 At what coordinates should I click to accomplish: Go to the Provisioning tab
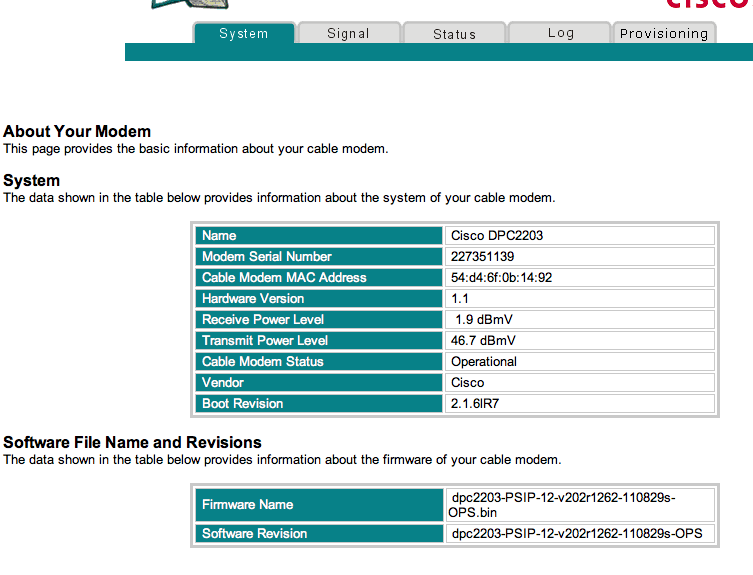pyautogui.click(x=664, y=33)
